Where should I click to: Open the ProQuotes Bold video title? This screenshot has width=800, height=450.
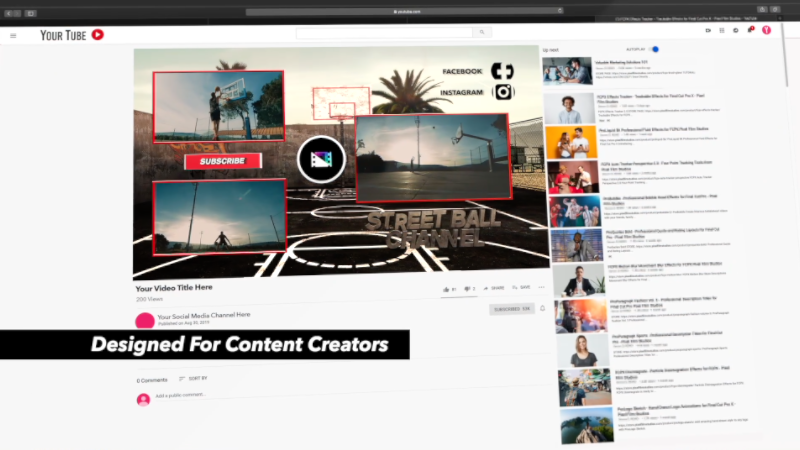click(663, 233)
